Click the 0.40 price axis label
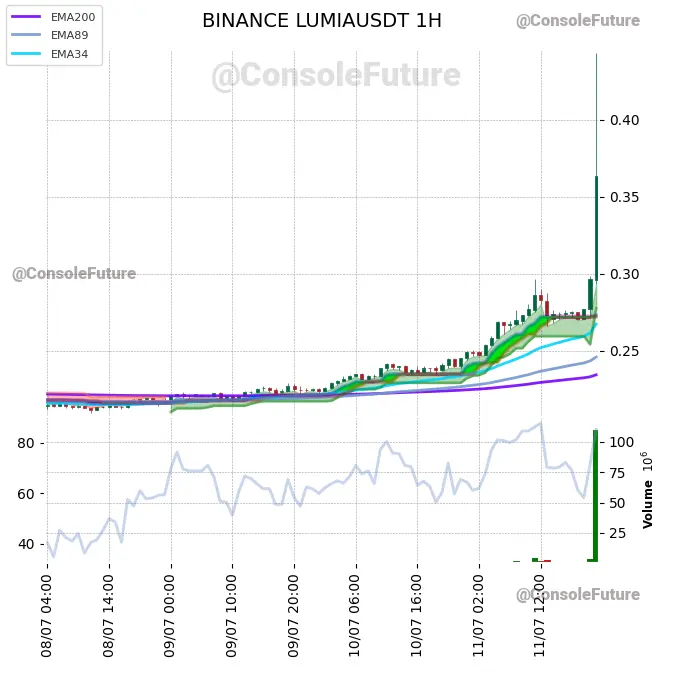This screenshot has width=690, height=690. point(624,120)
